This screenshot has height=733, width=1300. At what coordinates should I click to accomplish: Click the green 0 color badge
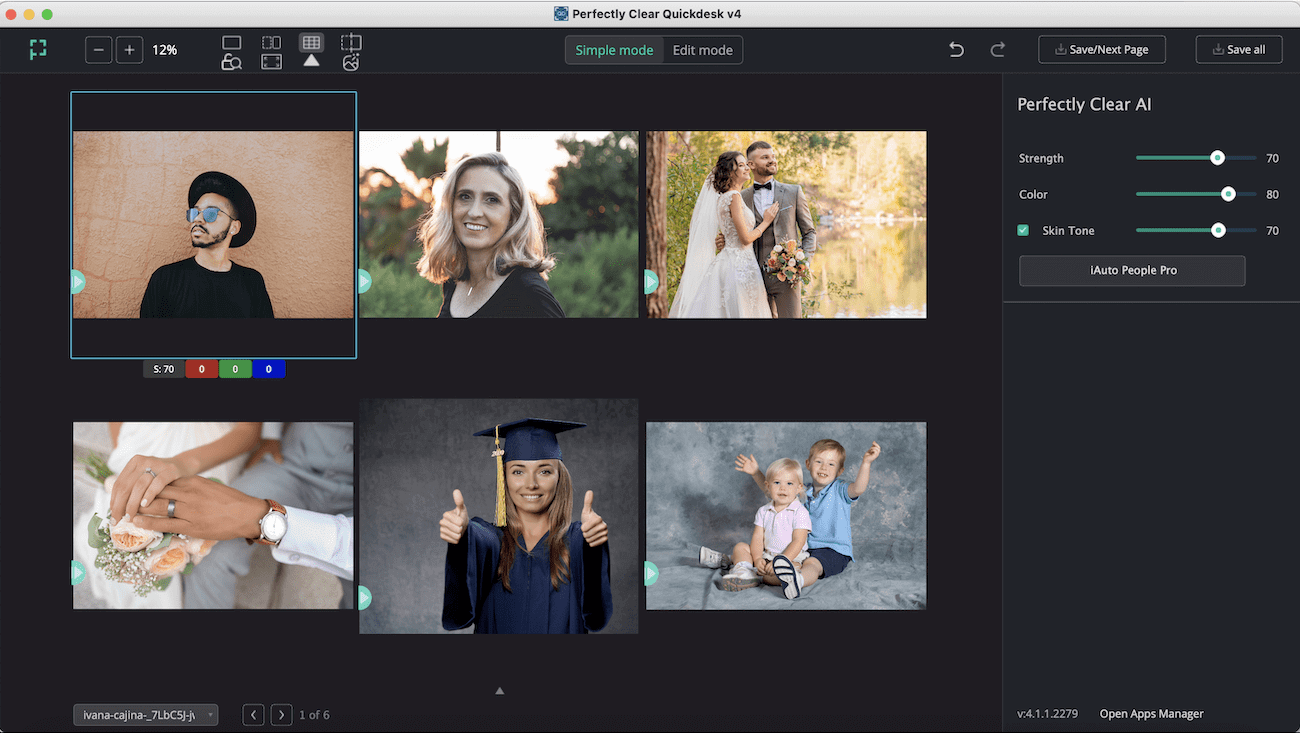coord(235,369)
